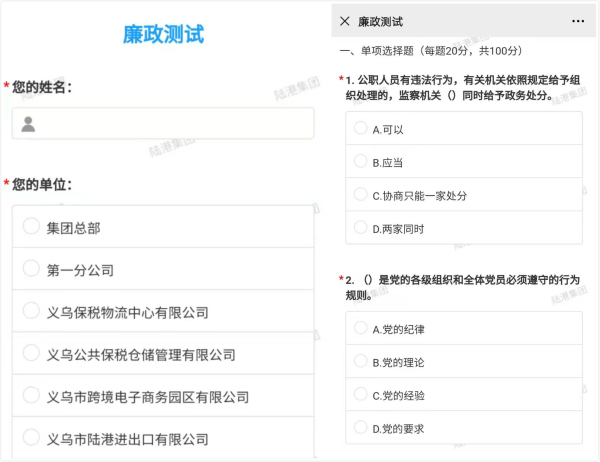Open the three-dot more options menu
Image resolution: width=600 pixels, height=462 pixels.
coord(578,21)
